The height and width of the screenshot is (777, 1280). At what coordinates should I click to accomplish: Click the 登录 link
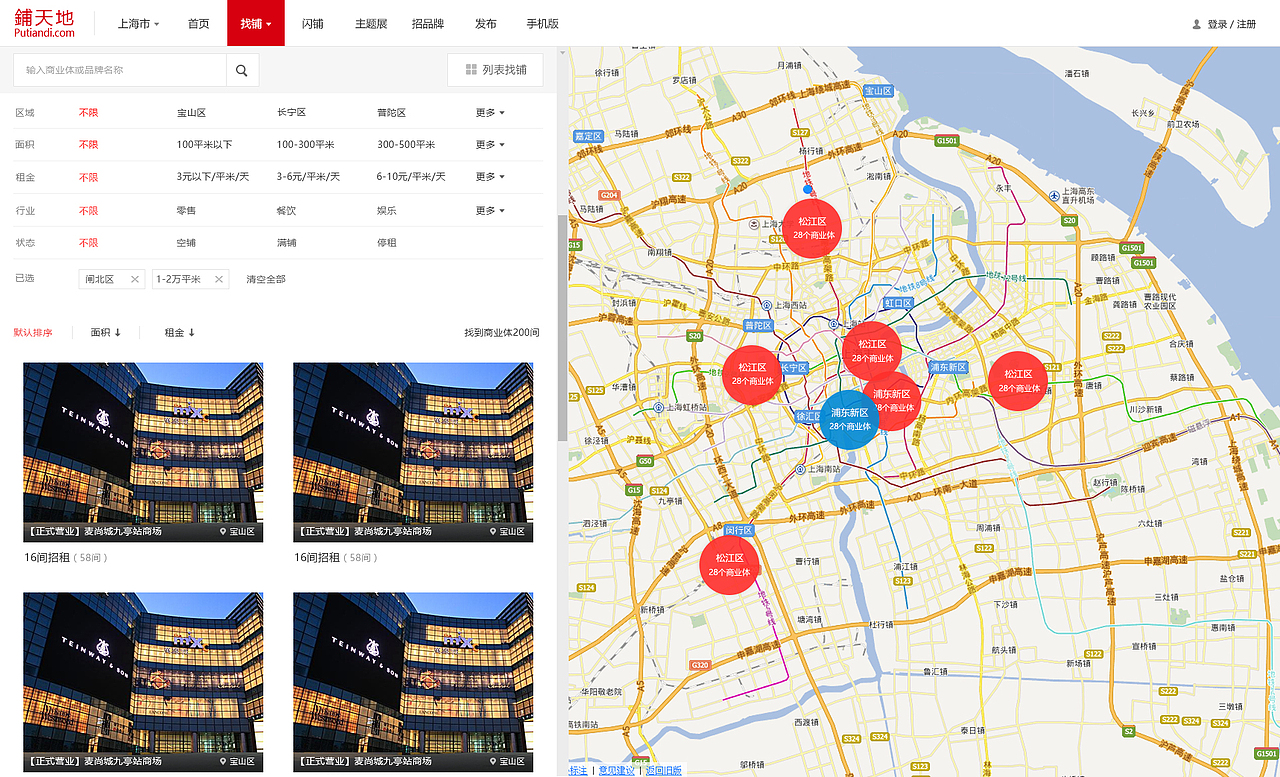pos(1217,24)
